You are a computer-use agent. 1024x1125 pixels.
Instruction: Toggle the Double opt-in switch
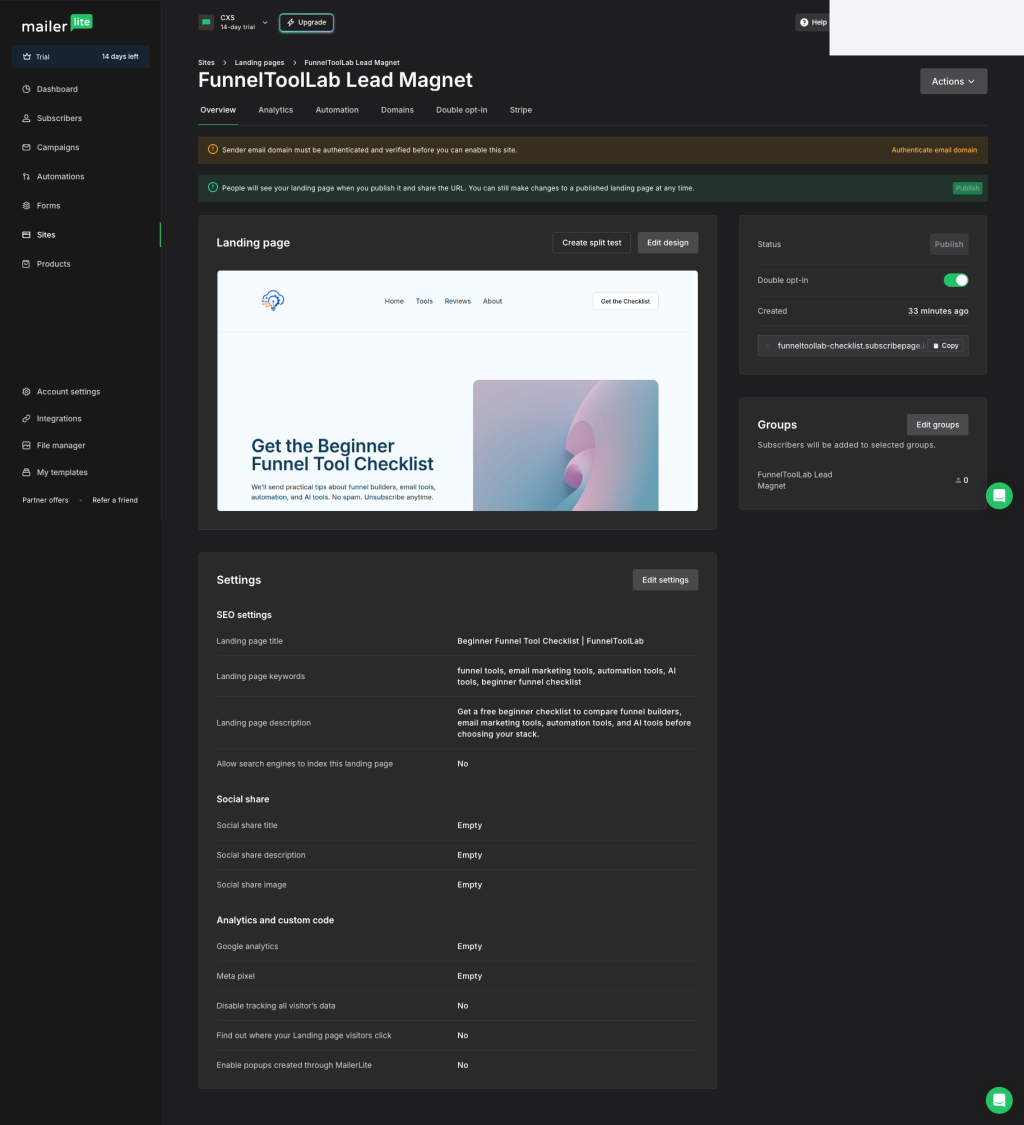click(956, 281)
